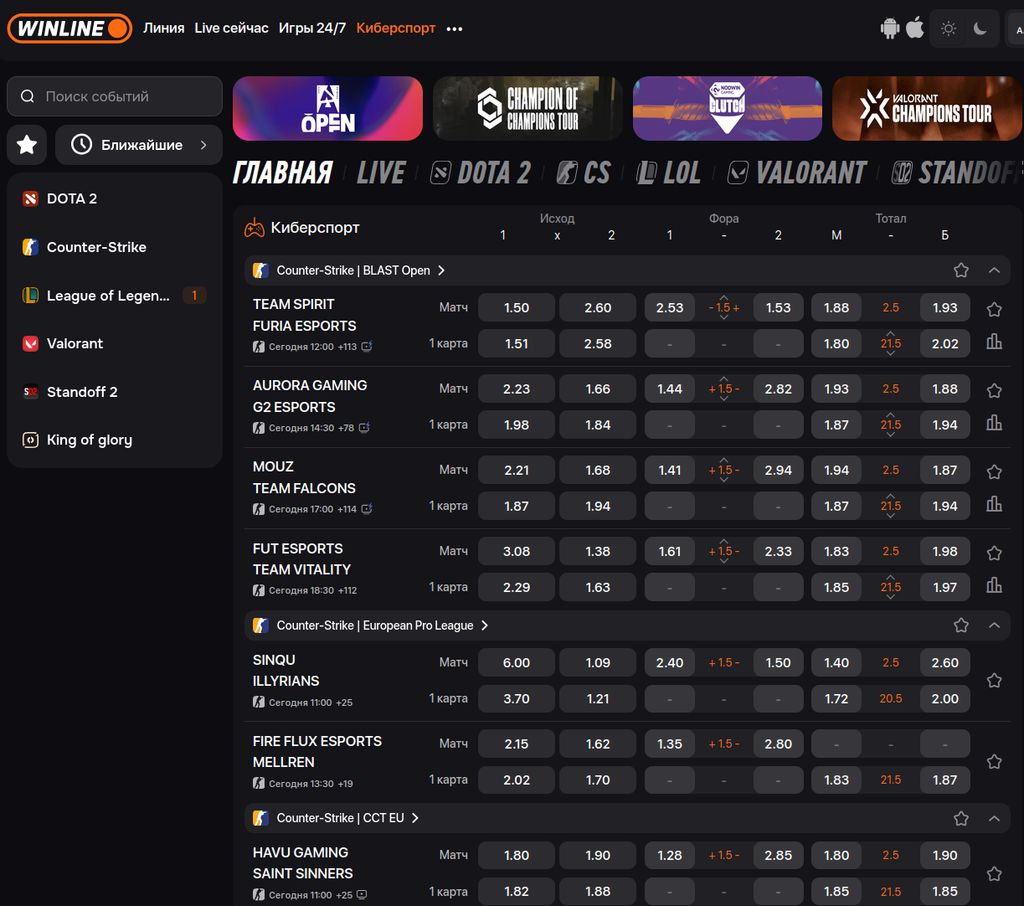The height and width of the screenshot is (906, 1024).
Task: Open video stream icon for Aurora match
Action: click(364, 428)
